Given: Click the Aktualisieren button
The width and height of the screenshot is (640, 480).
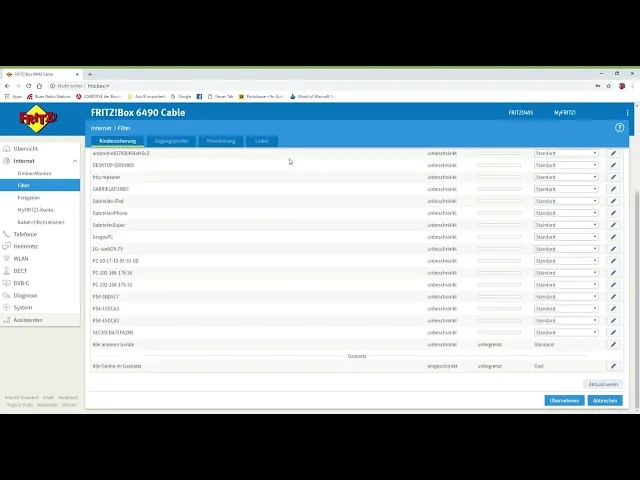Looking at the screenshot, I should click(603, 384).
